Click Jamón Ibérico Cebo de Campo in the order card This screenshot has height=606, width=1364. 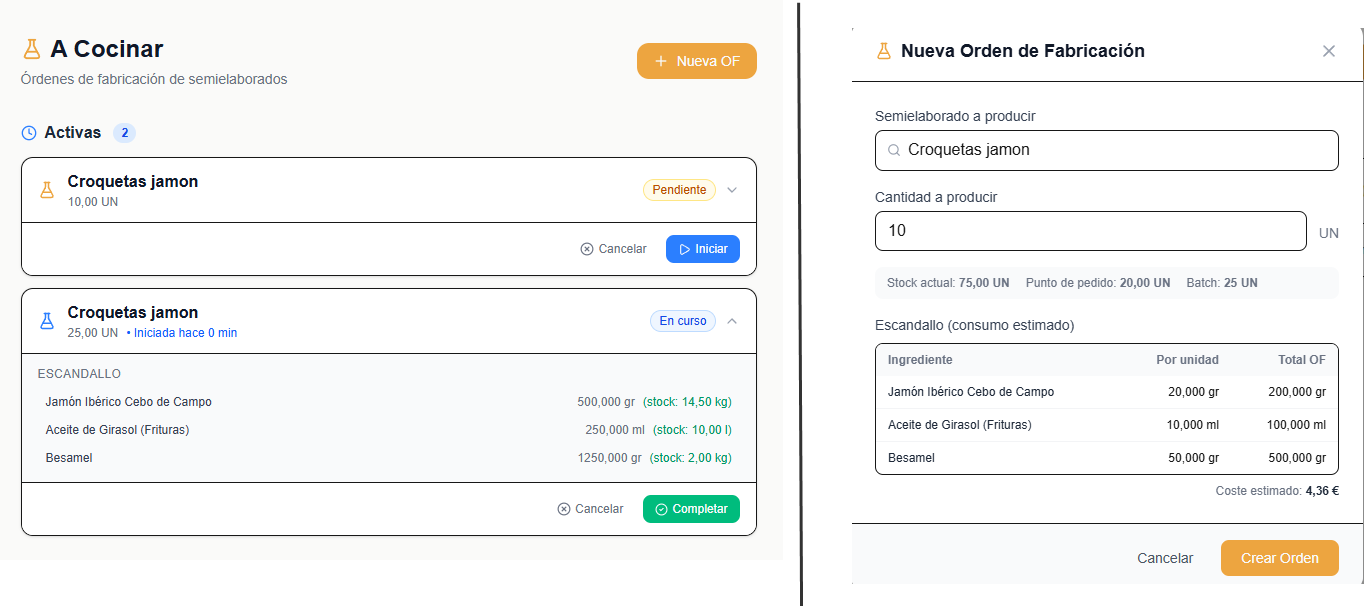coord(129,402)
